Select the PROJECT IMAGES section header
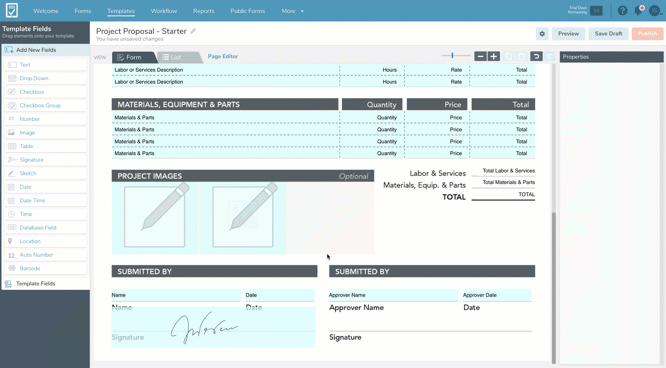This screenshot has width=666, height=368. (x=243, y=176)
